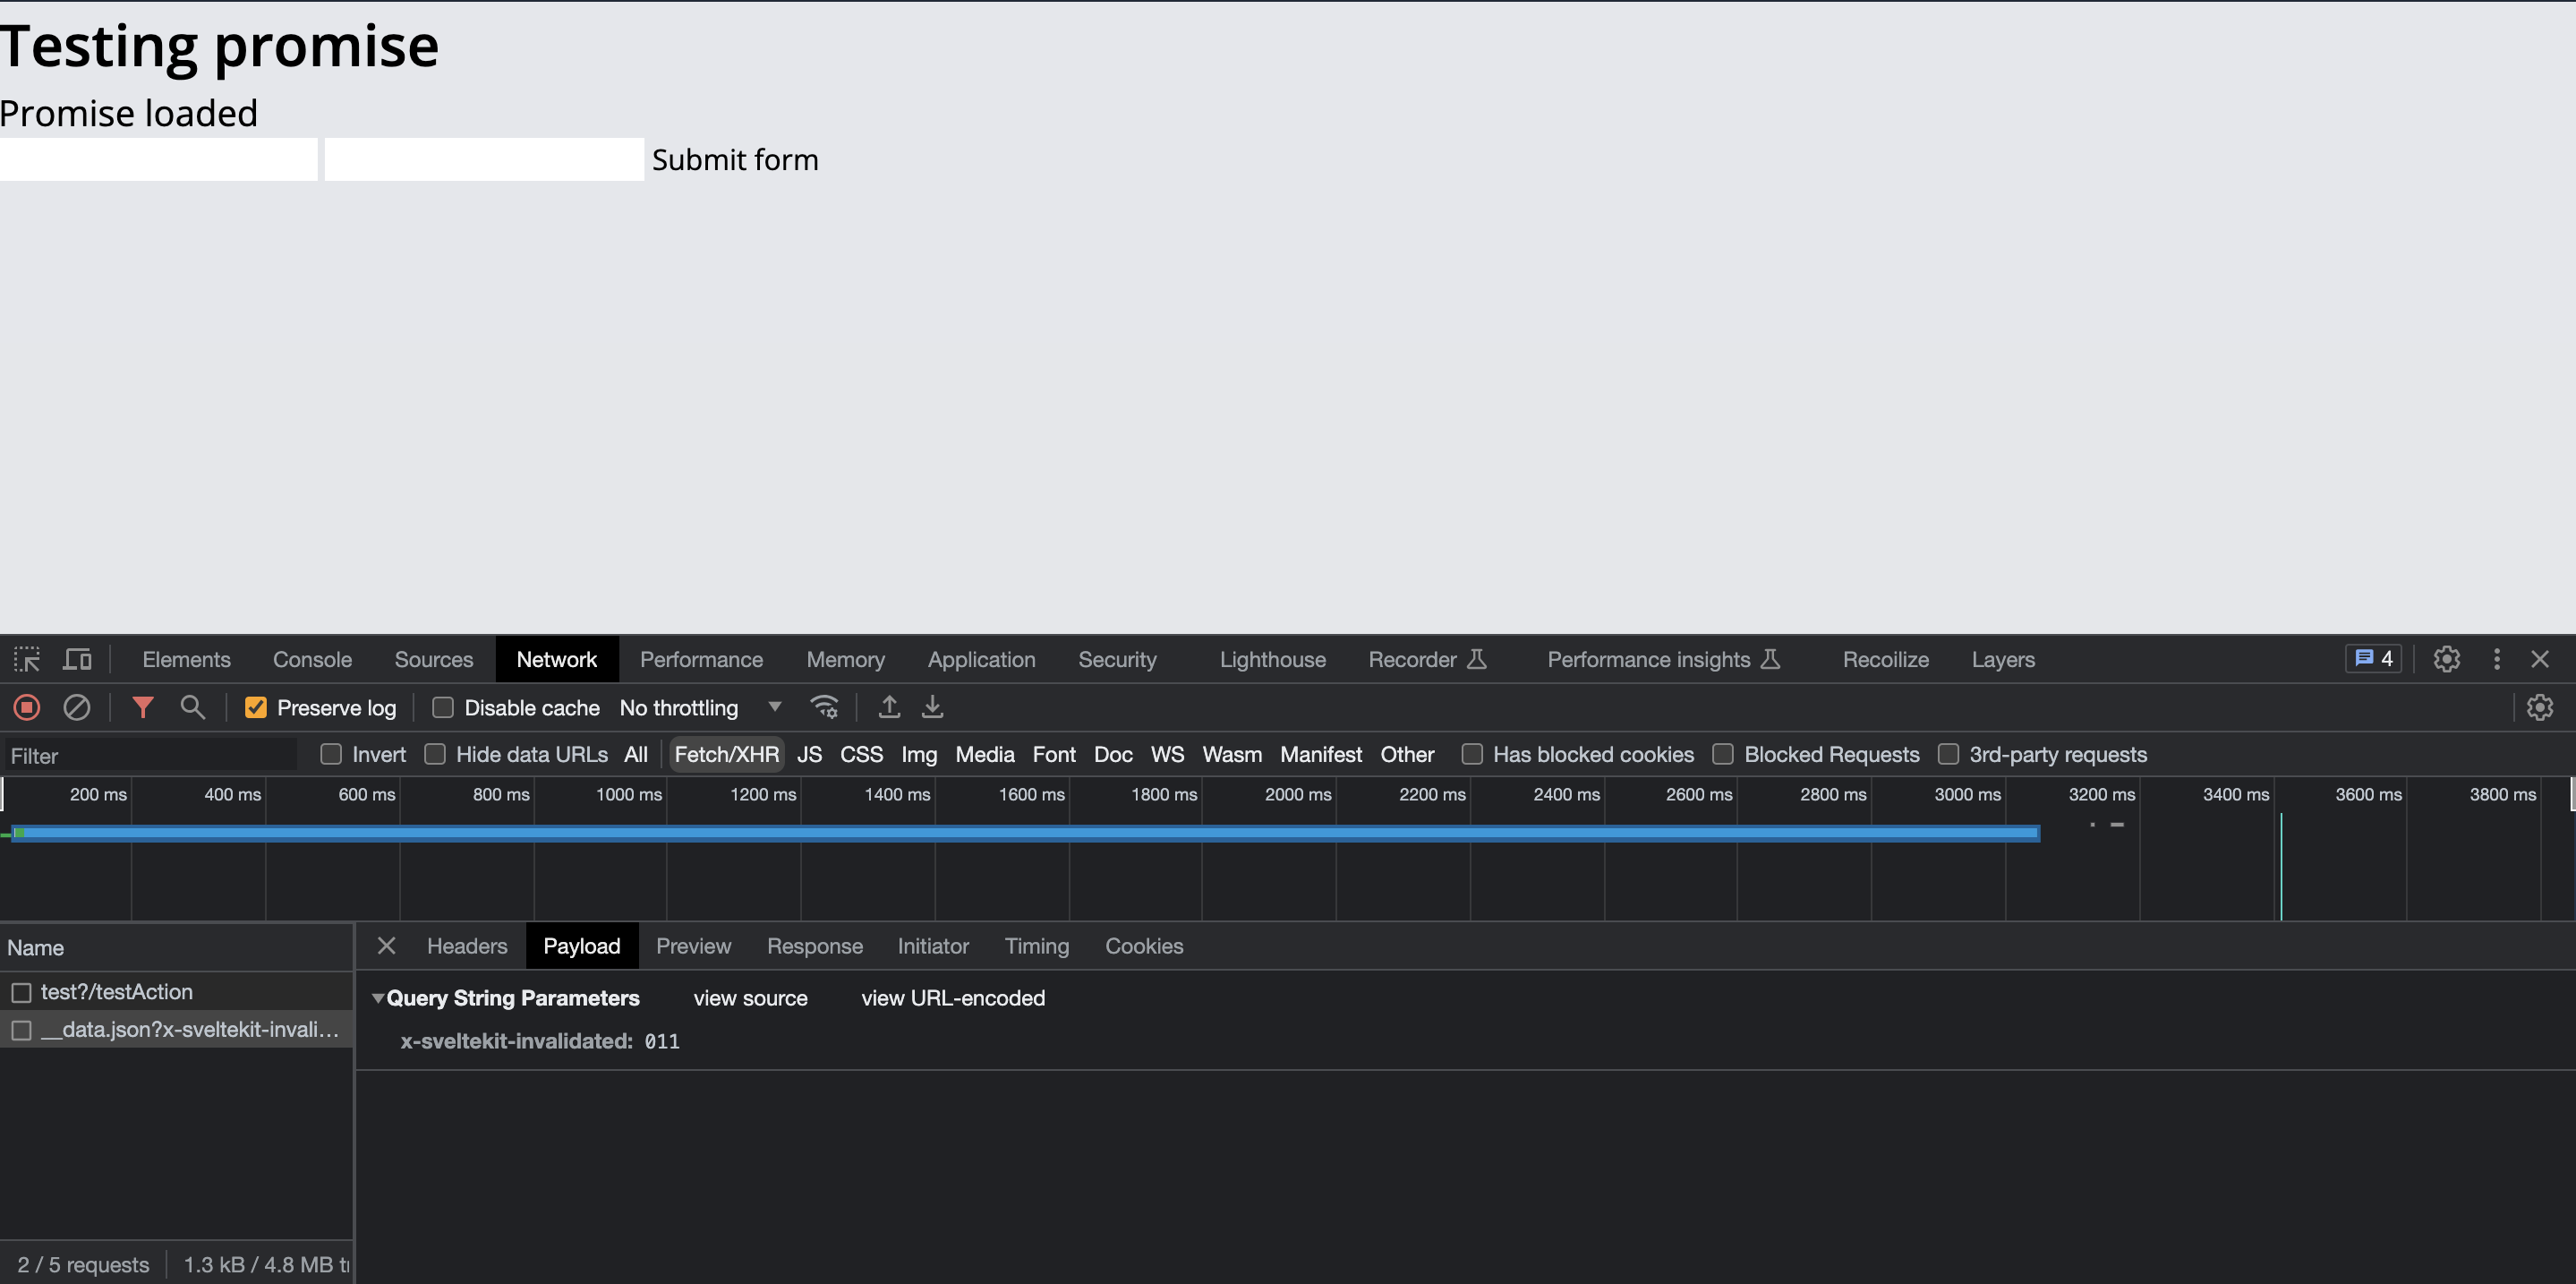Select the test?/testAction request

(117, 991)
